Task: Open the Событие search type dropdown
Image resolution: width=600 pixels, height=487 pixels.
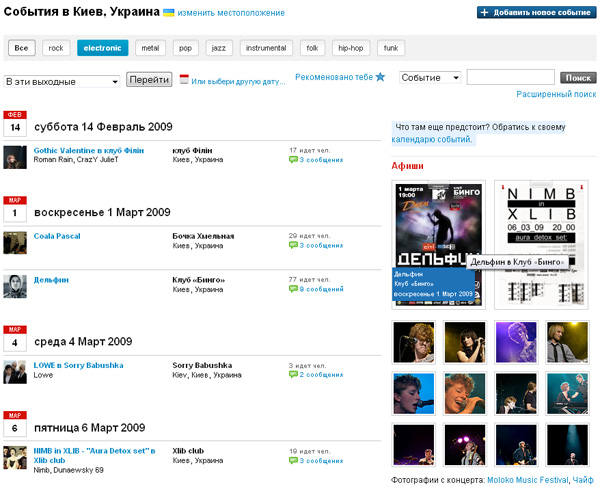Action: click(x=430, y=78)
